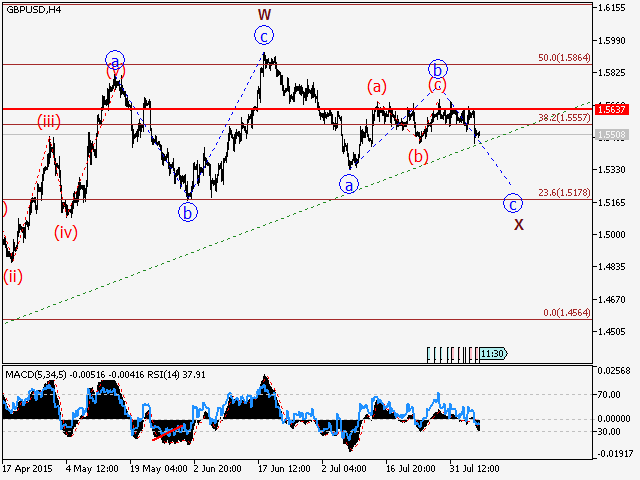
Task: Click the 0.00000 MACD zero level label
Action: click(x=614, y=419)
